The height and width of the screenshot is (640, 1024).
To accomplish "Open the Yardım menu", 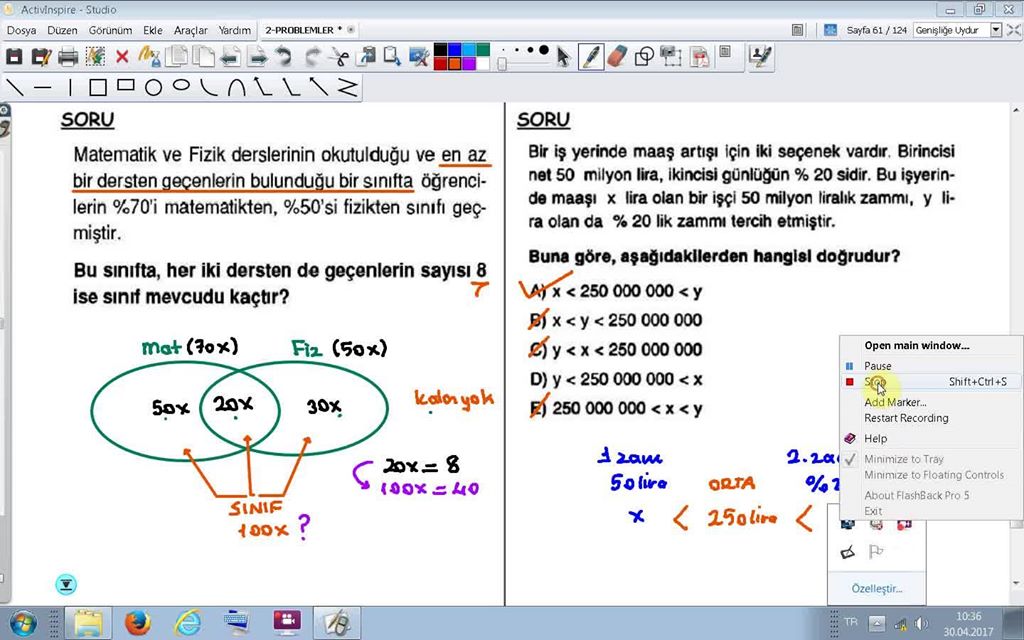I will click(234, 30).
